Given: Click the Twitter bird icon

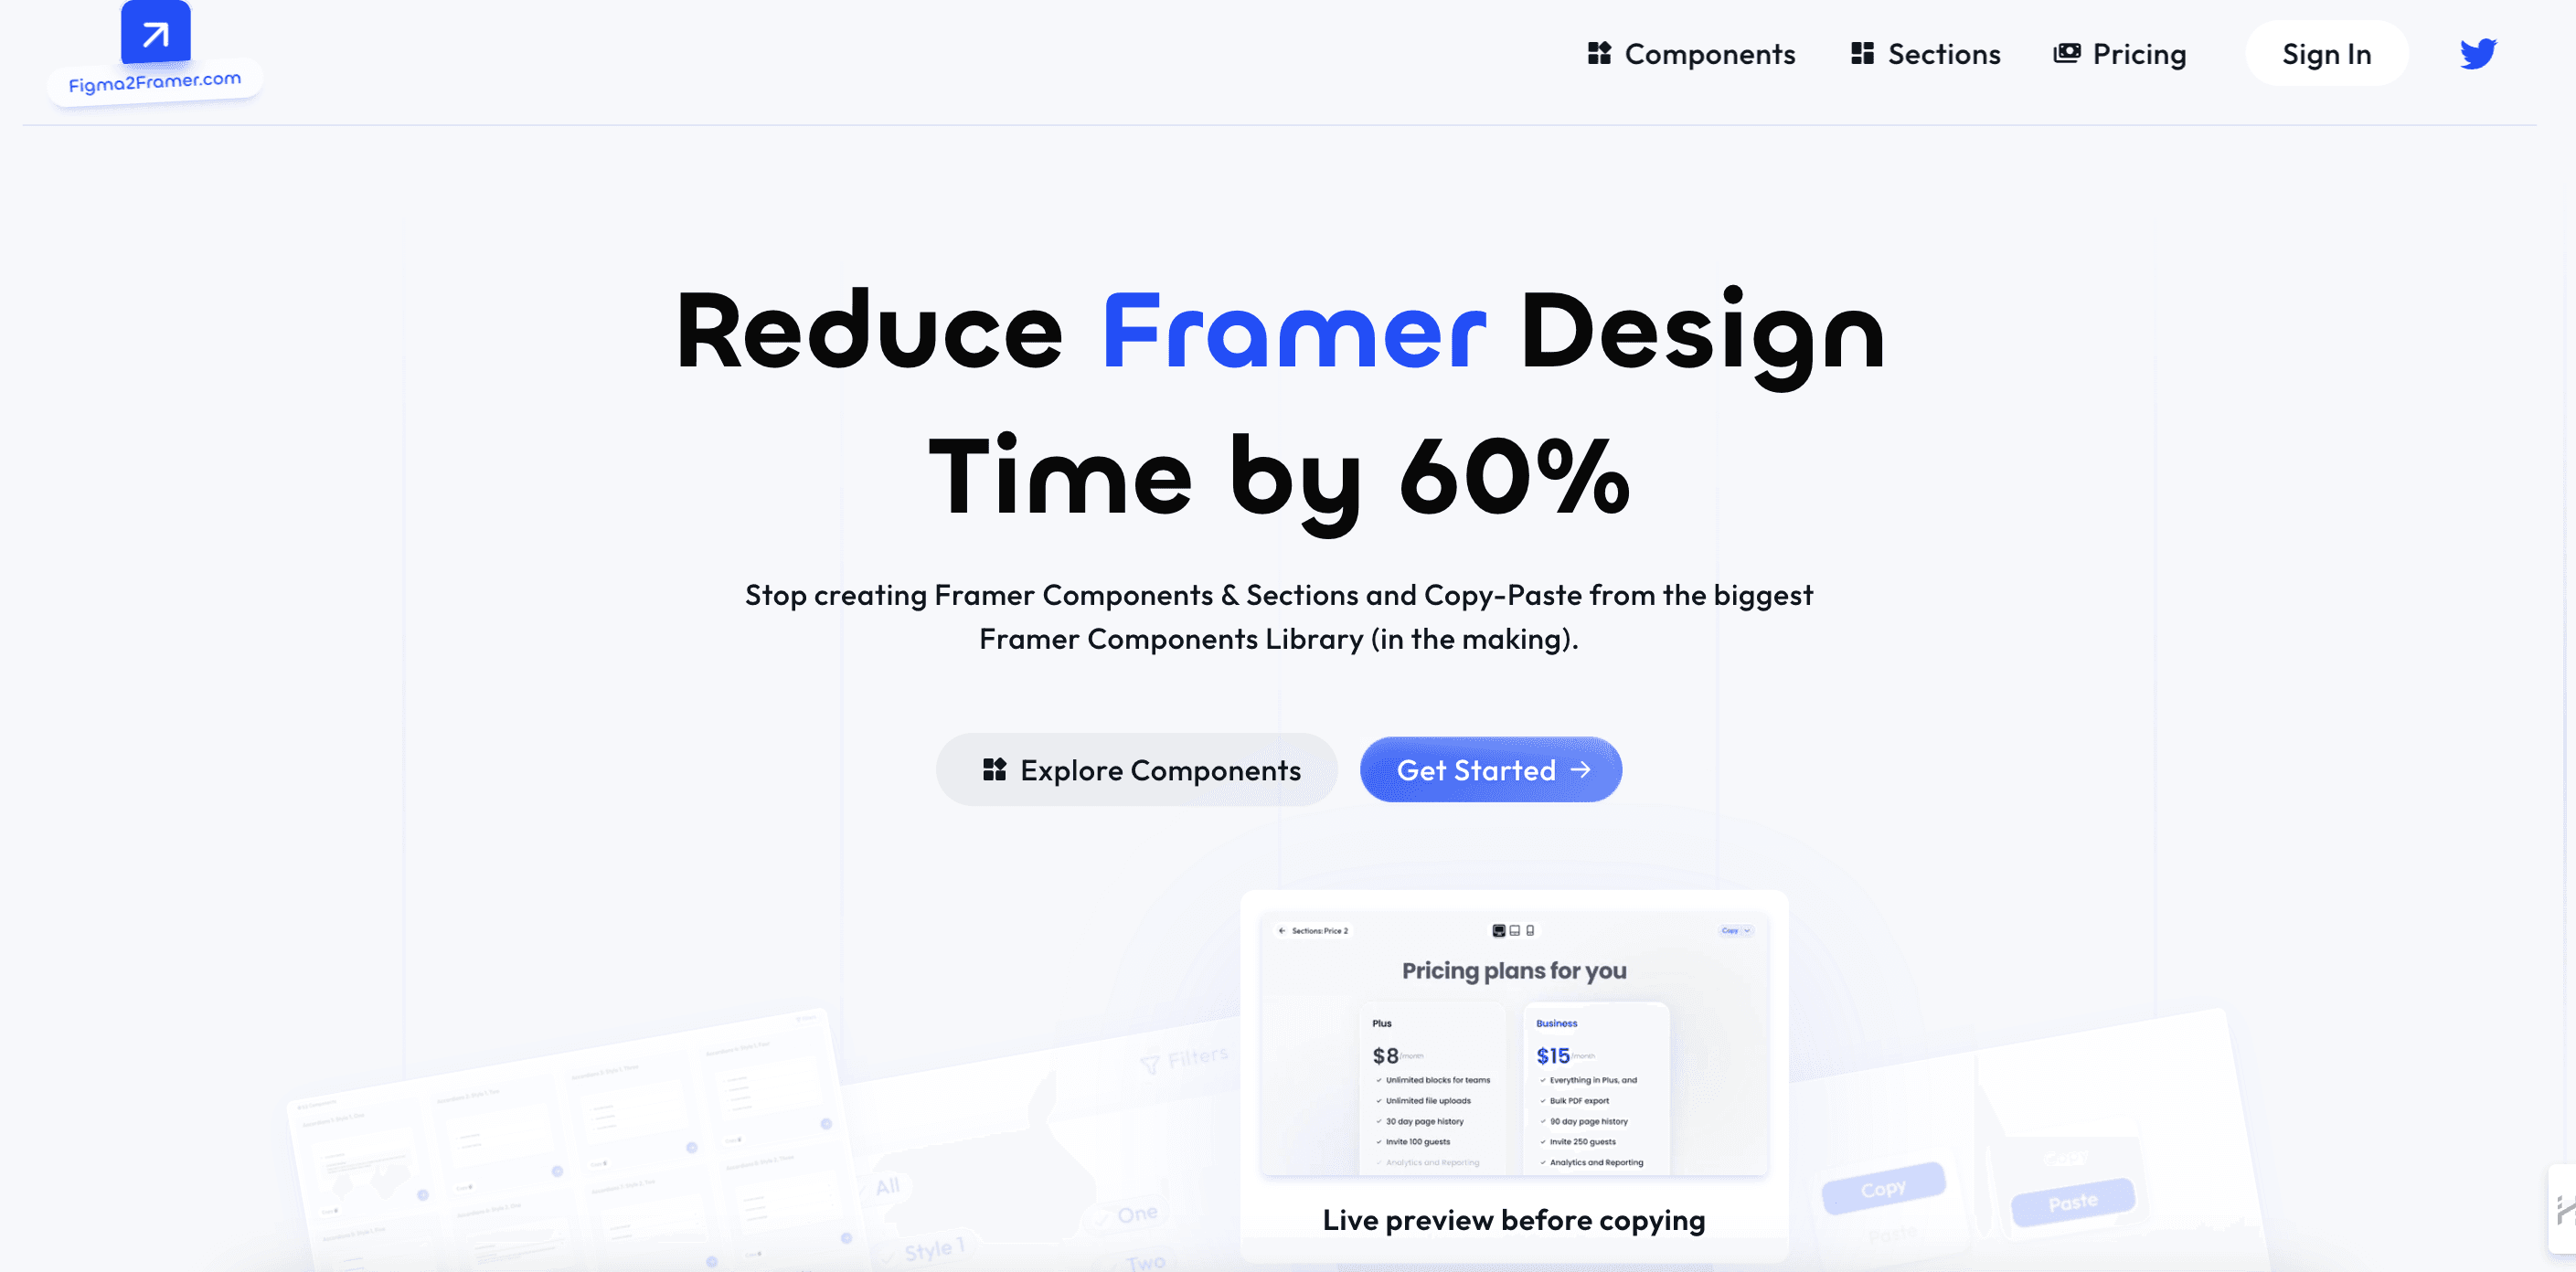Looking at the screenshot, I should click(x=2479, y=52).
